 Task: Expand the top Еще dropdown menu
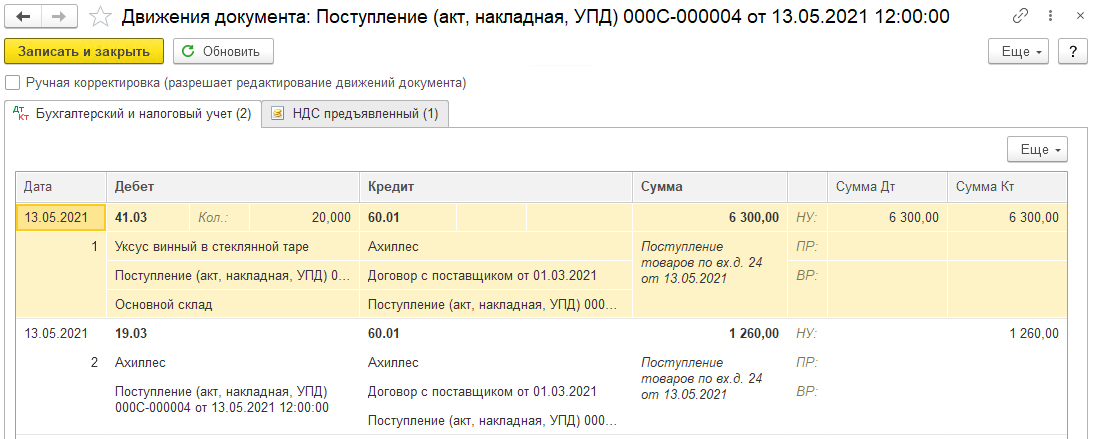pyautogui.click(x=1018, y=52)
